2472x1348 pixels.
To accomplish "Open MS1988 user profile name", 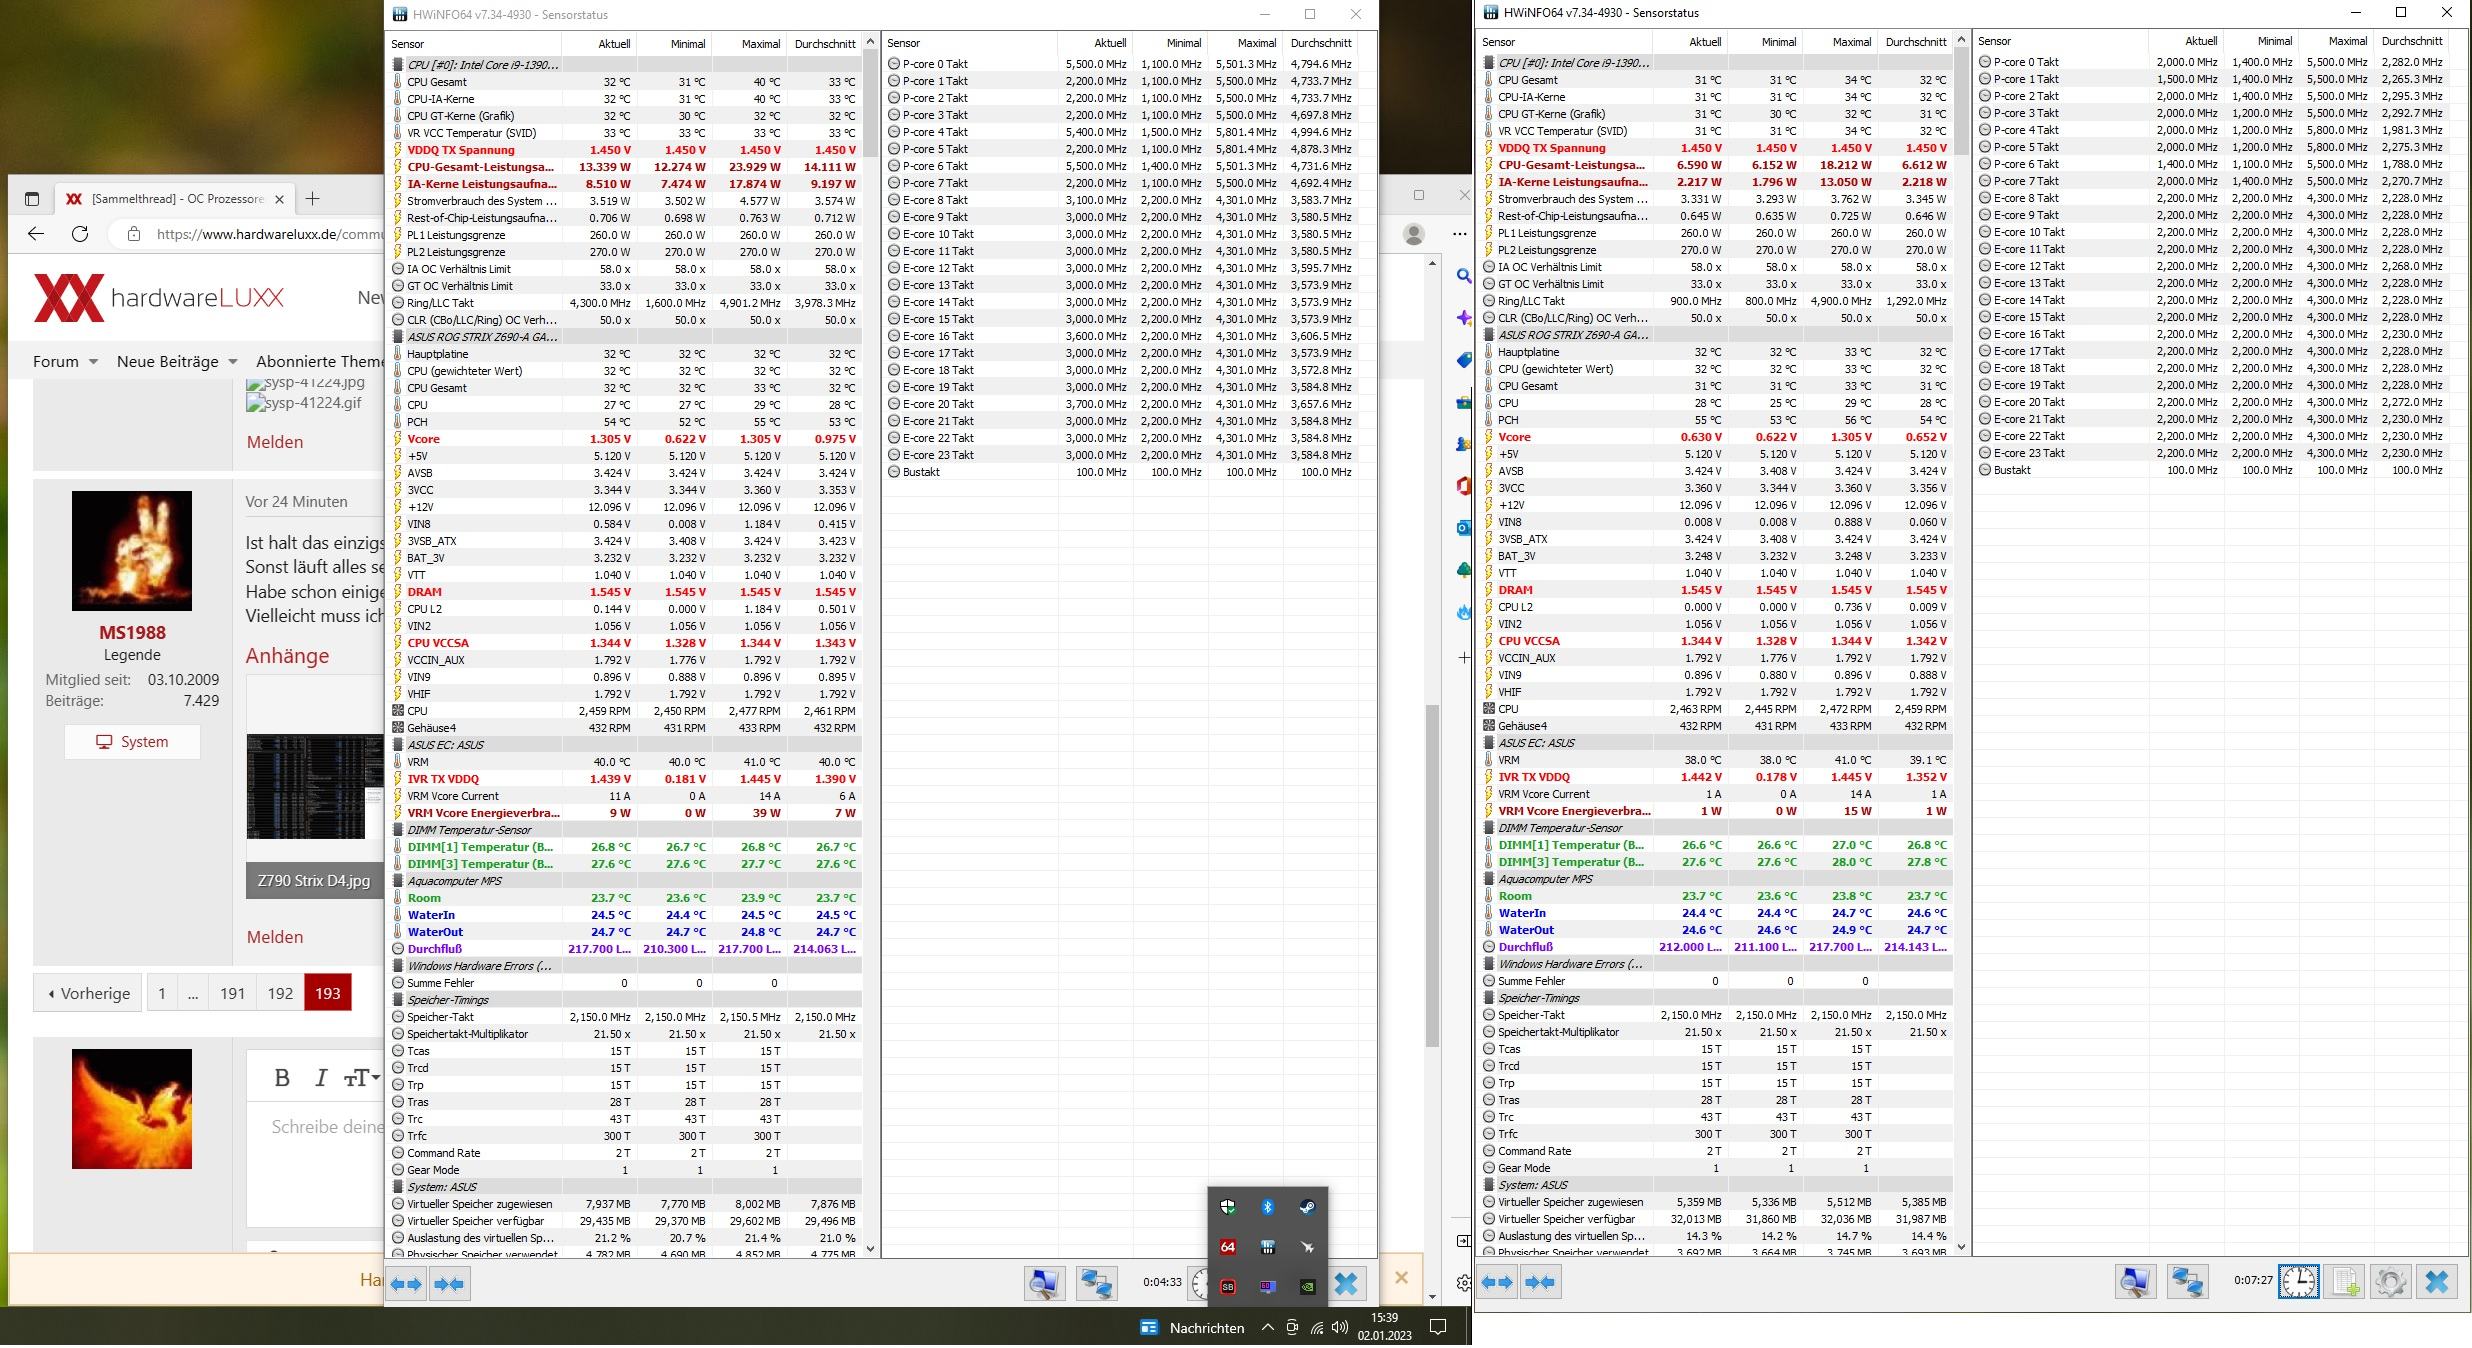I will pos(132,632).
